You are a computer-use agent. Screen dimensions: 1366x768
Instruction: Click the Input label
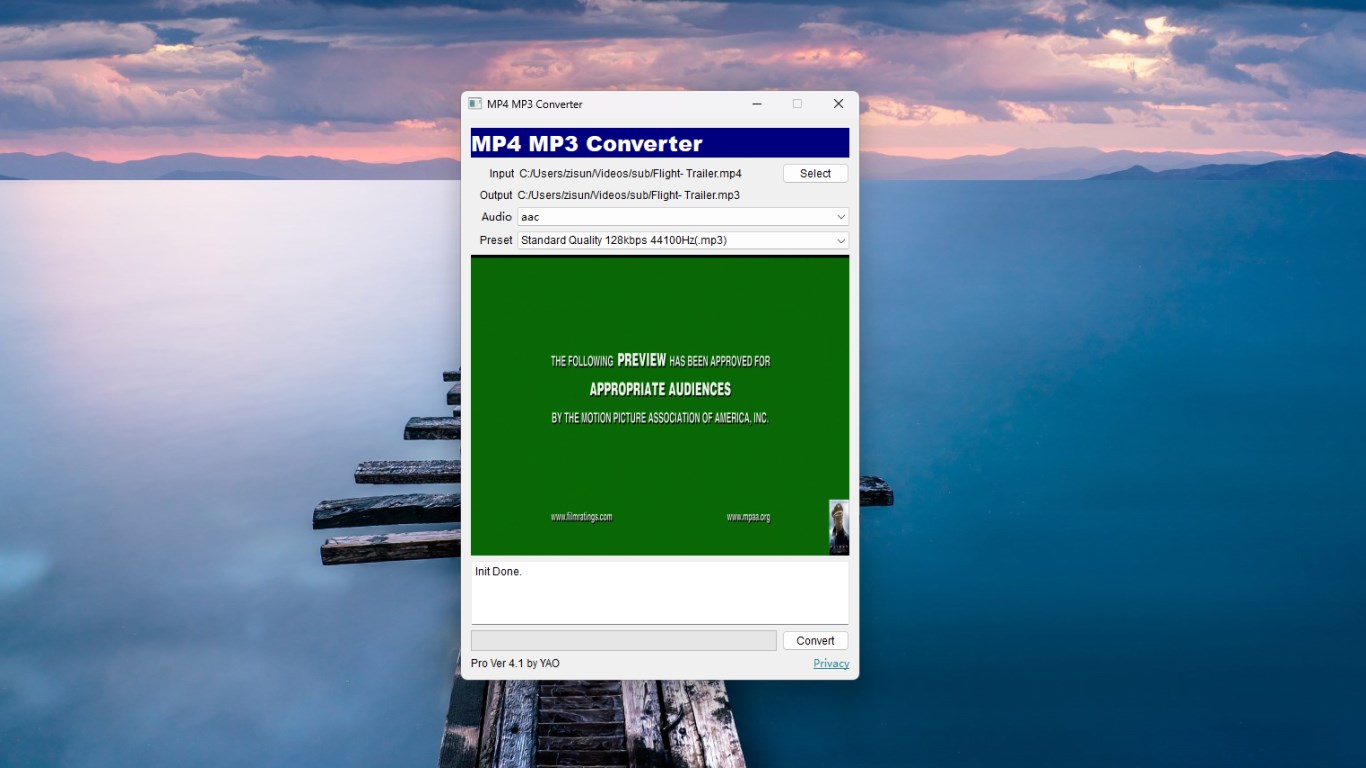(x=501, y=174)
